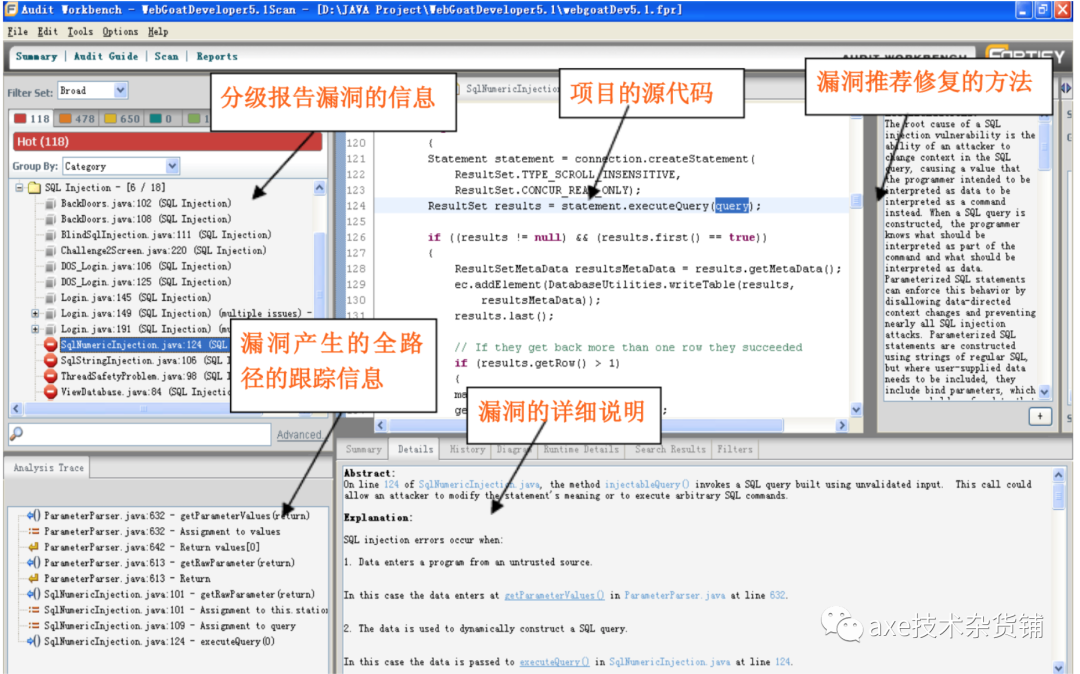Select BackDoors.java:108 SQL Injection issue
Viewport: 1080px width, 674px height.
click(145, 219)
